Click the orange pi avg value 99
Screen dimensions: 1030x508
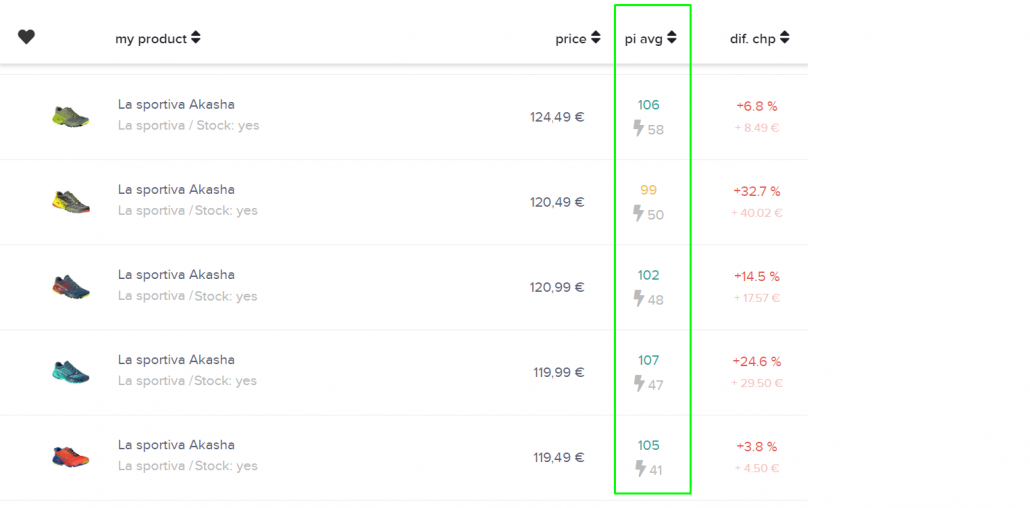(x=648, y=190)
